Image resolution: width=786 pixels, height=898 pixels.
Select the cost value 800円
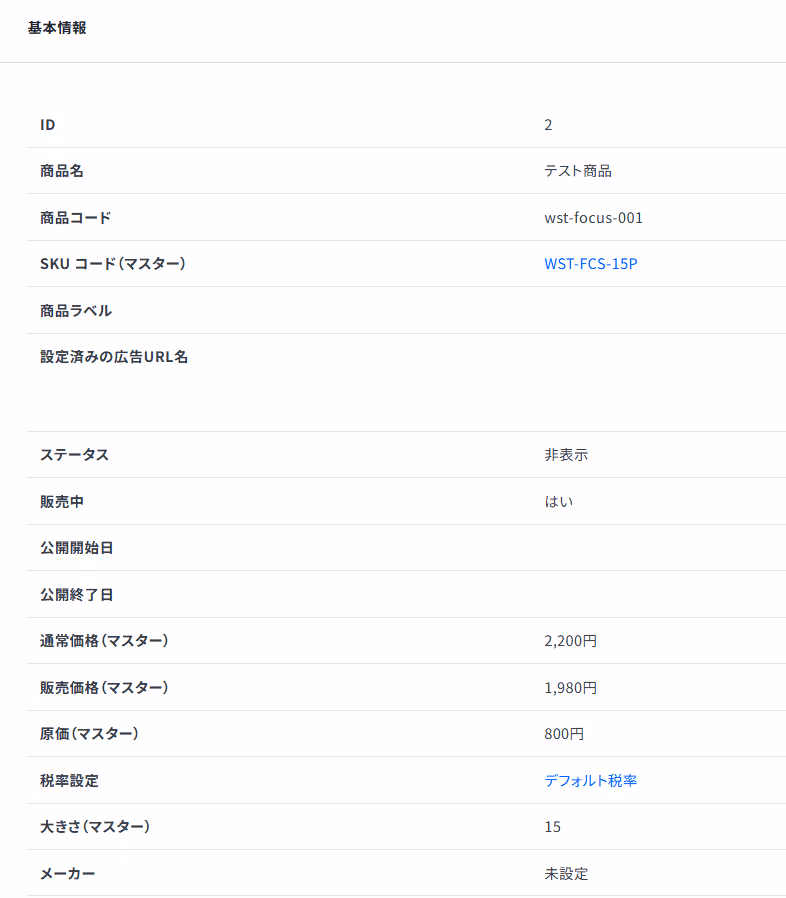[564, 734]
